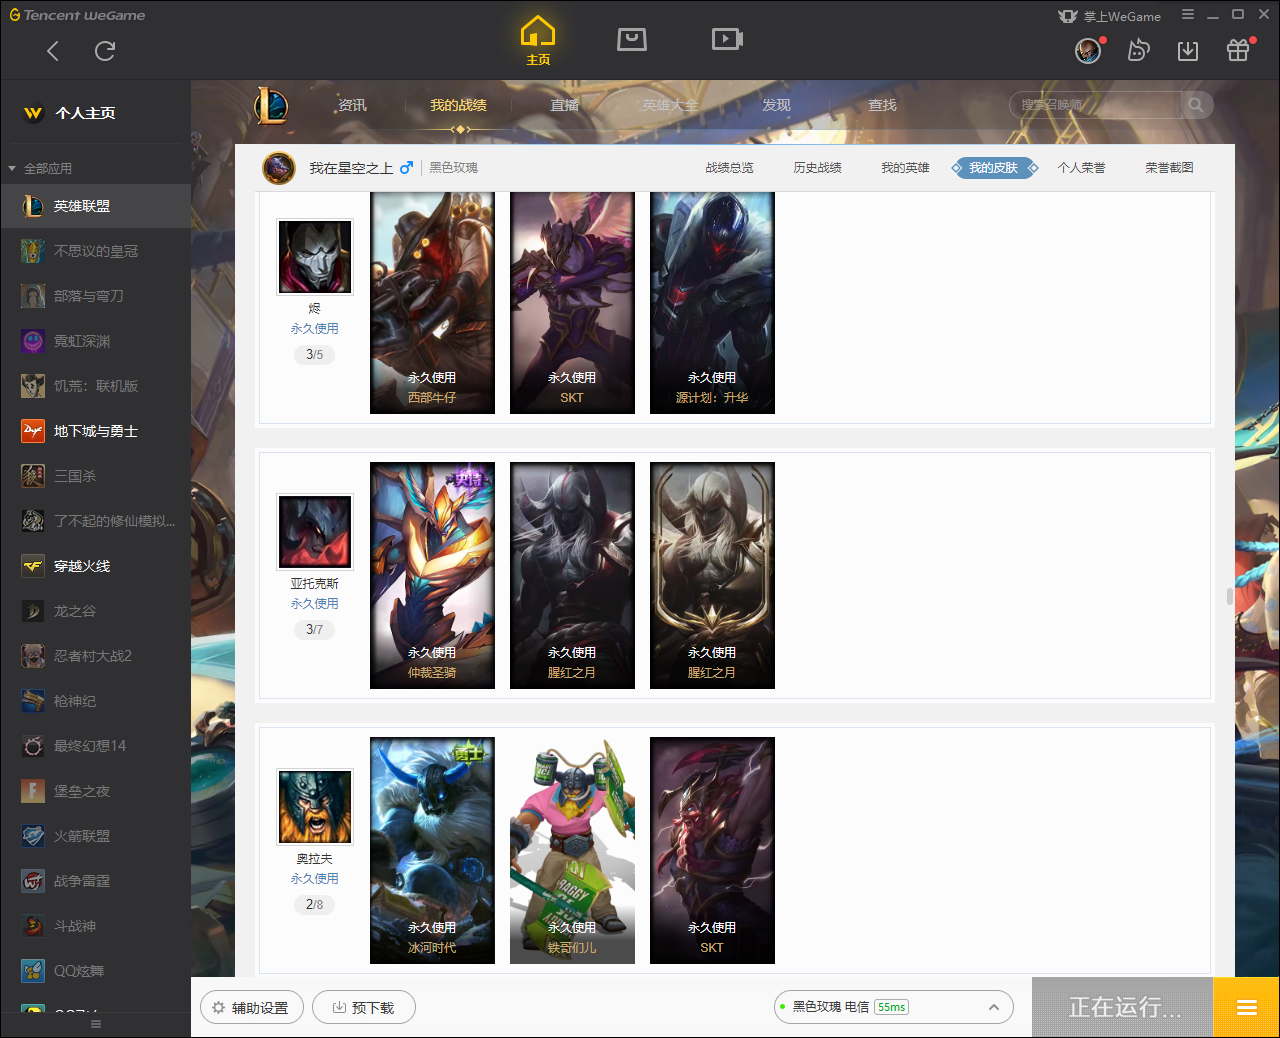Screen dimensions: 1280x1038
Task: Collapse the 全部应用 list
Action: pos(12,168)
